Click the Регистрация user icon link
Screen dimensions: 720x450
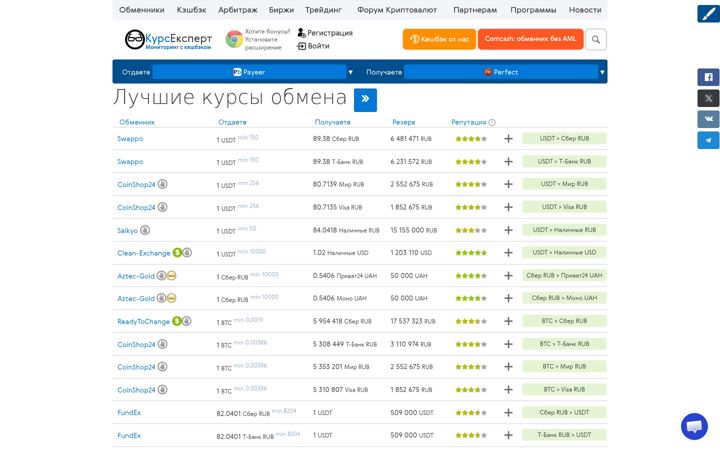pyautogui.click(x=325, y=33)
